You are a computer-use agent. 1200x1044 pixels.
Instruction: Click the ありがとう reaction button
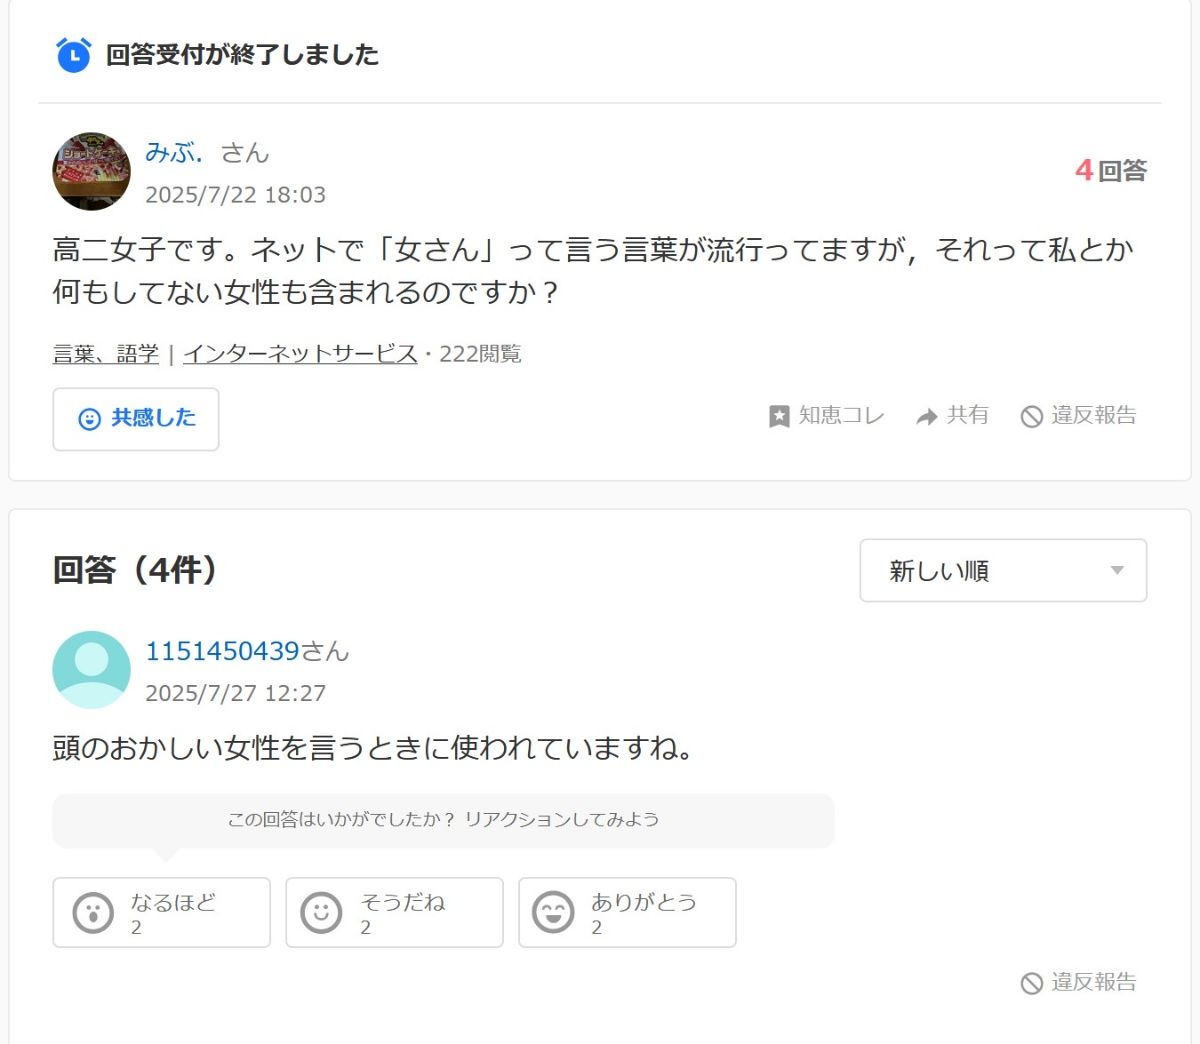click(x=627, y=912)
